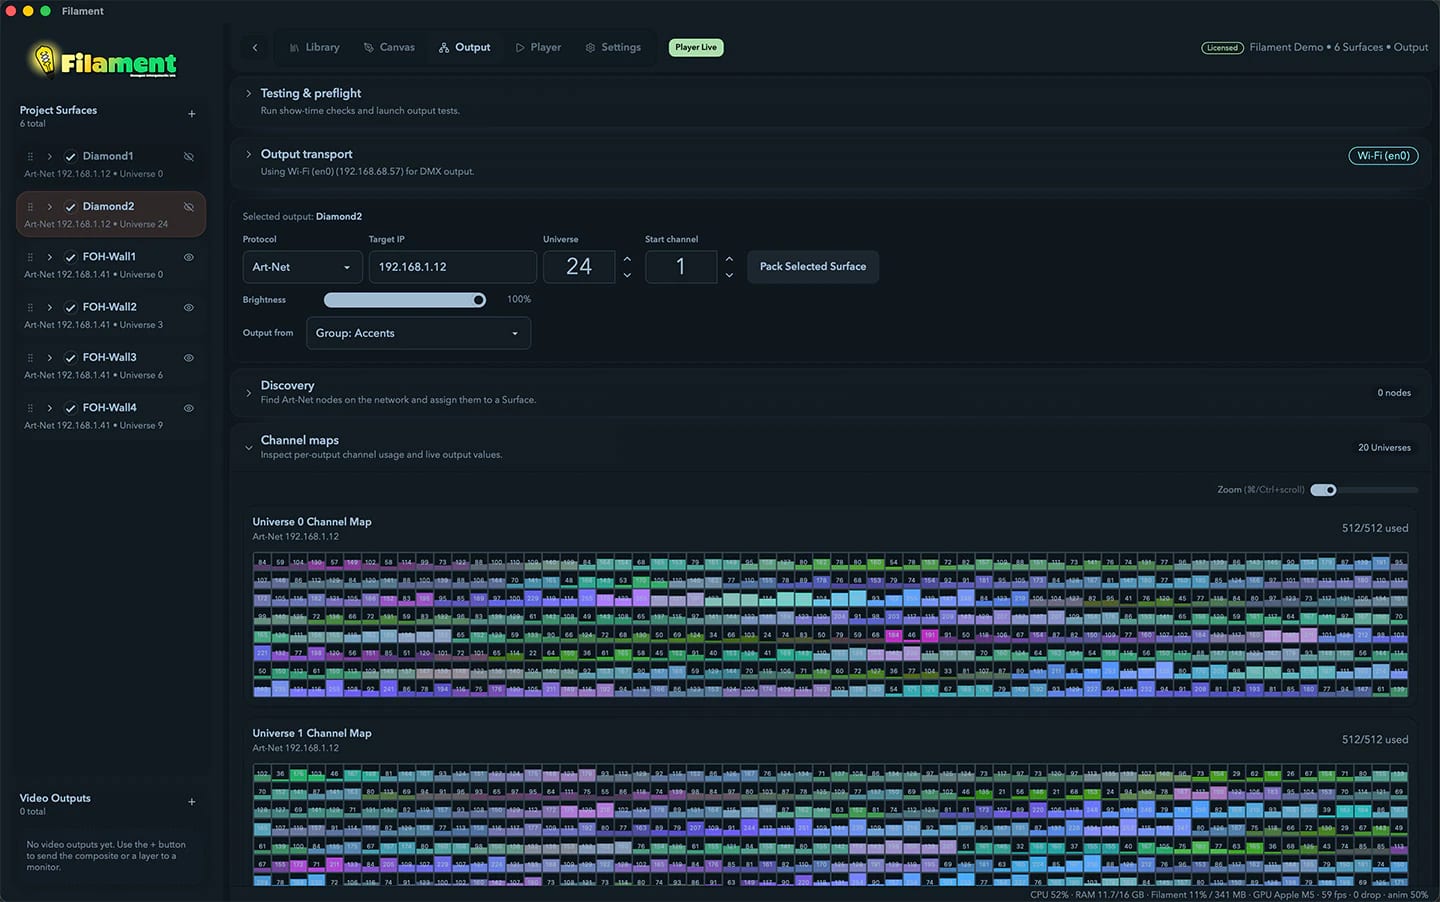This screenshot has height=902, width=1440.
Task: Open the Art-Net protocol dropdown
Action: pyautogui.click(x=302, y=267)
